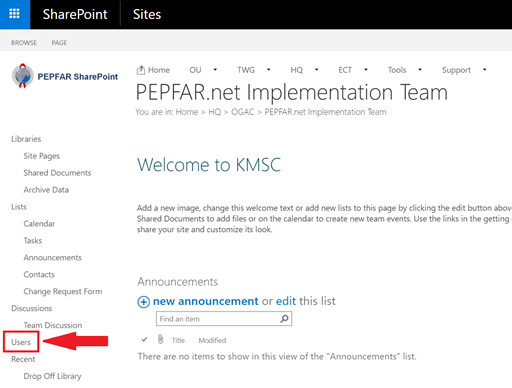
Task: Click ECT in the top navigation
Action: tap(345, 70)
